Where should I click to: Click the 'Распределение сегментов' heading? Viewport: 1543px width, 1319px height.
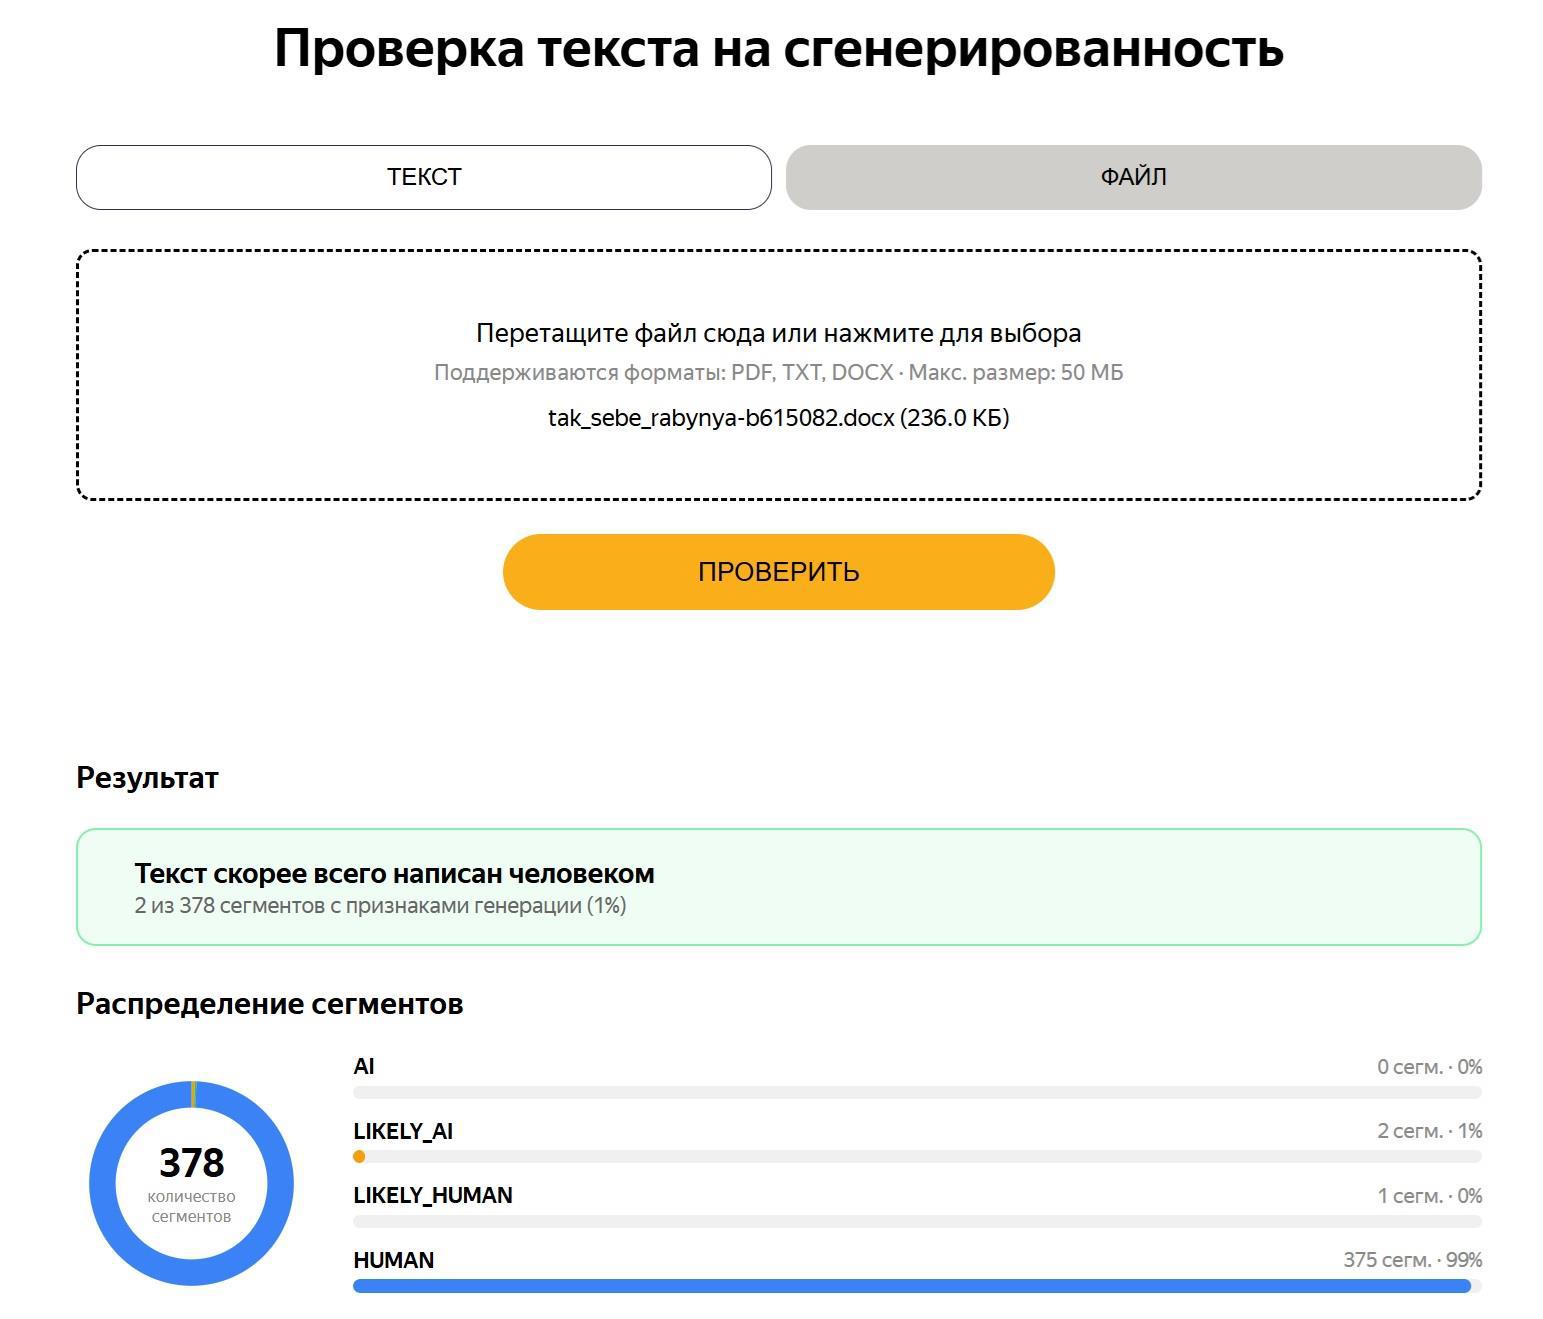[270, 1003]
